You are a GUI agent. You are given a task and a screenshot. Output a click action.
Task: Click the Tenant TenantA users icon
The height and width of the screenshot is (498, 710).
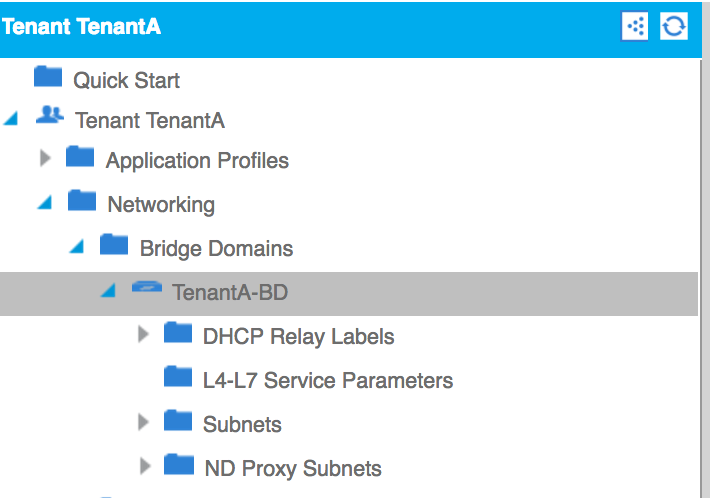pyautogui.click(x=49, y=118)
